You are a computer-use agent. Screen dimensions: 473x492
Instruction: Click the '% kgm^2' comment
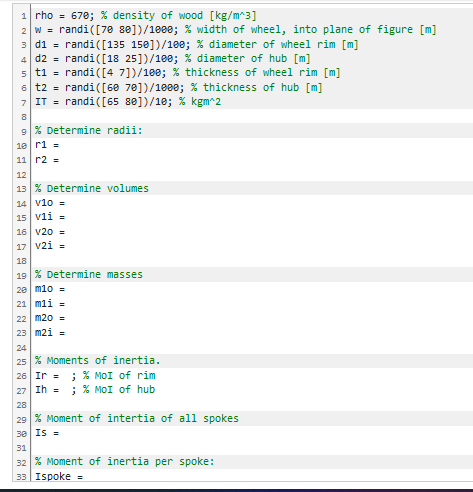click(200, 102)
